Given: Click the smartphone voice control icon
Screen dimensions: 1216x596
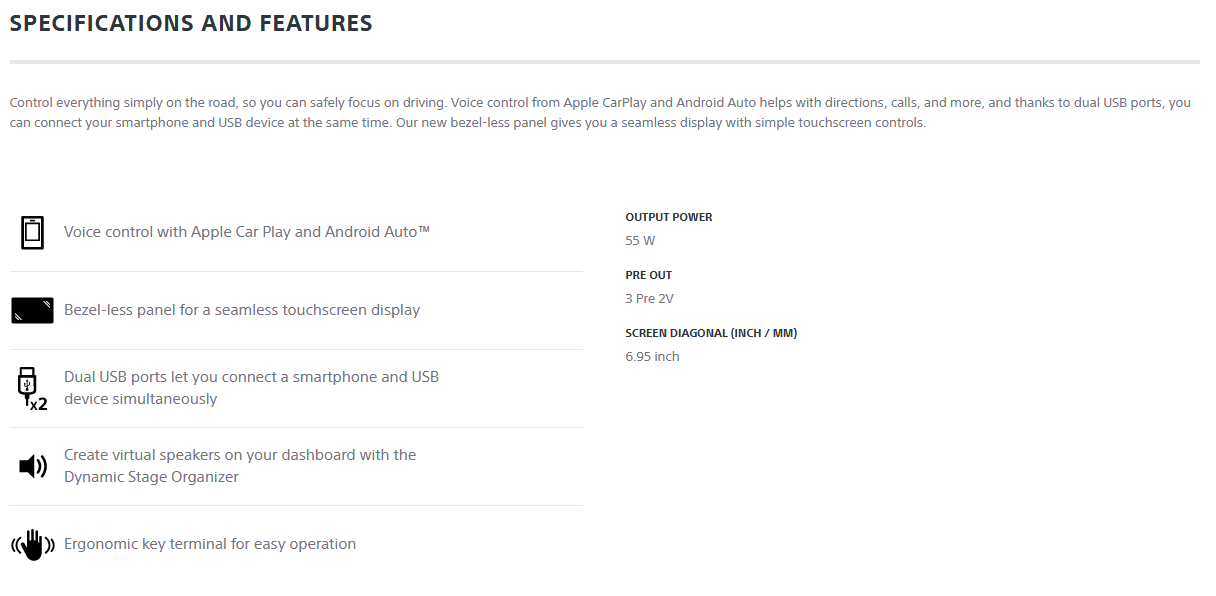Looking at the screenshot, I should click(x=32, y=232).
